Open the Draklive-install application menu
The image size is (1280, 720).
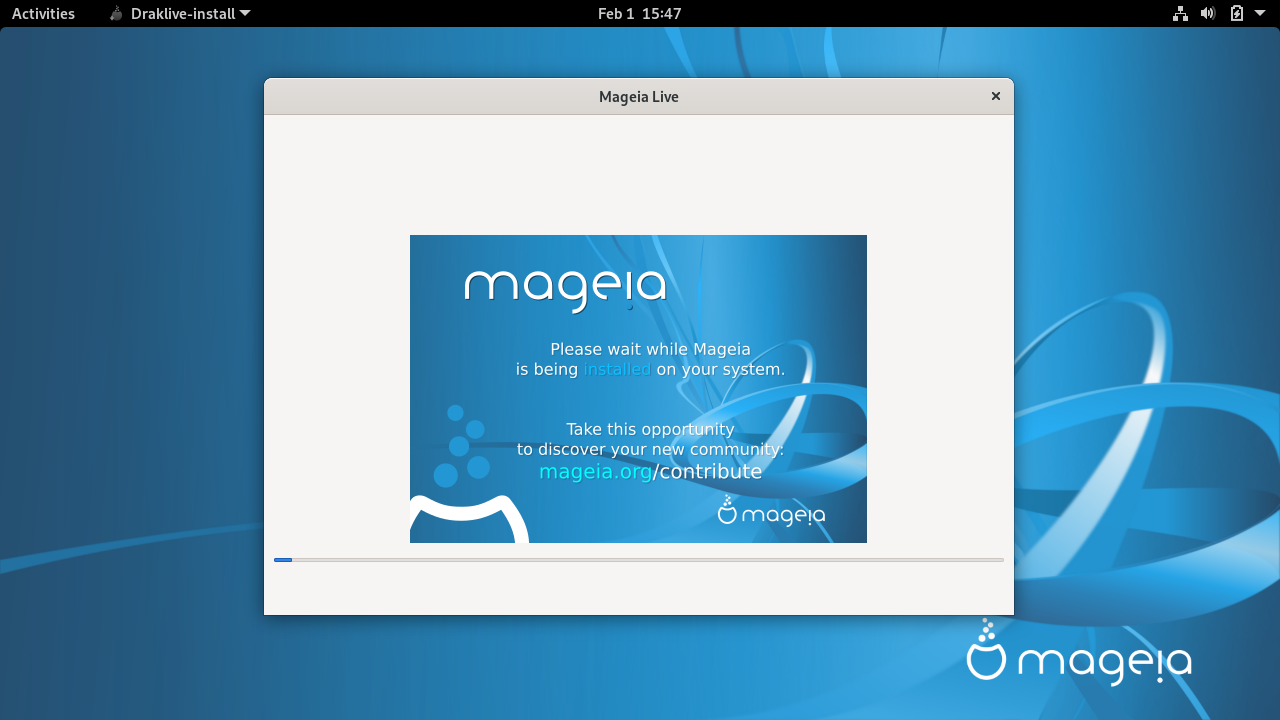click(x=180, y=13)
